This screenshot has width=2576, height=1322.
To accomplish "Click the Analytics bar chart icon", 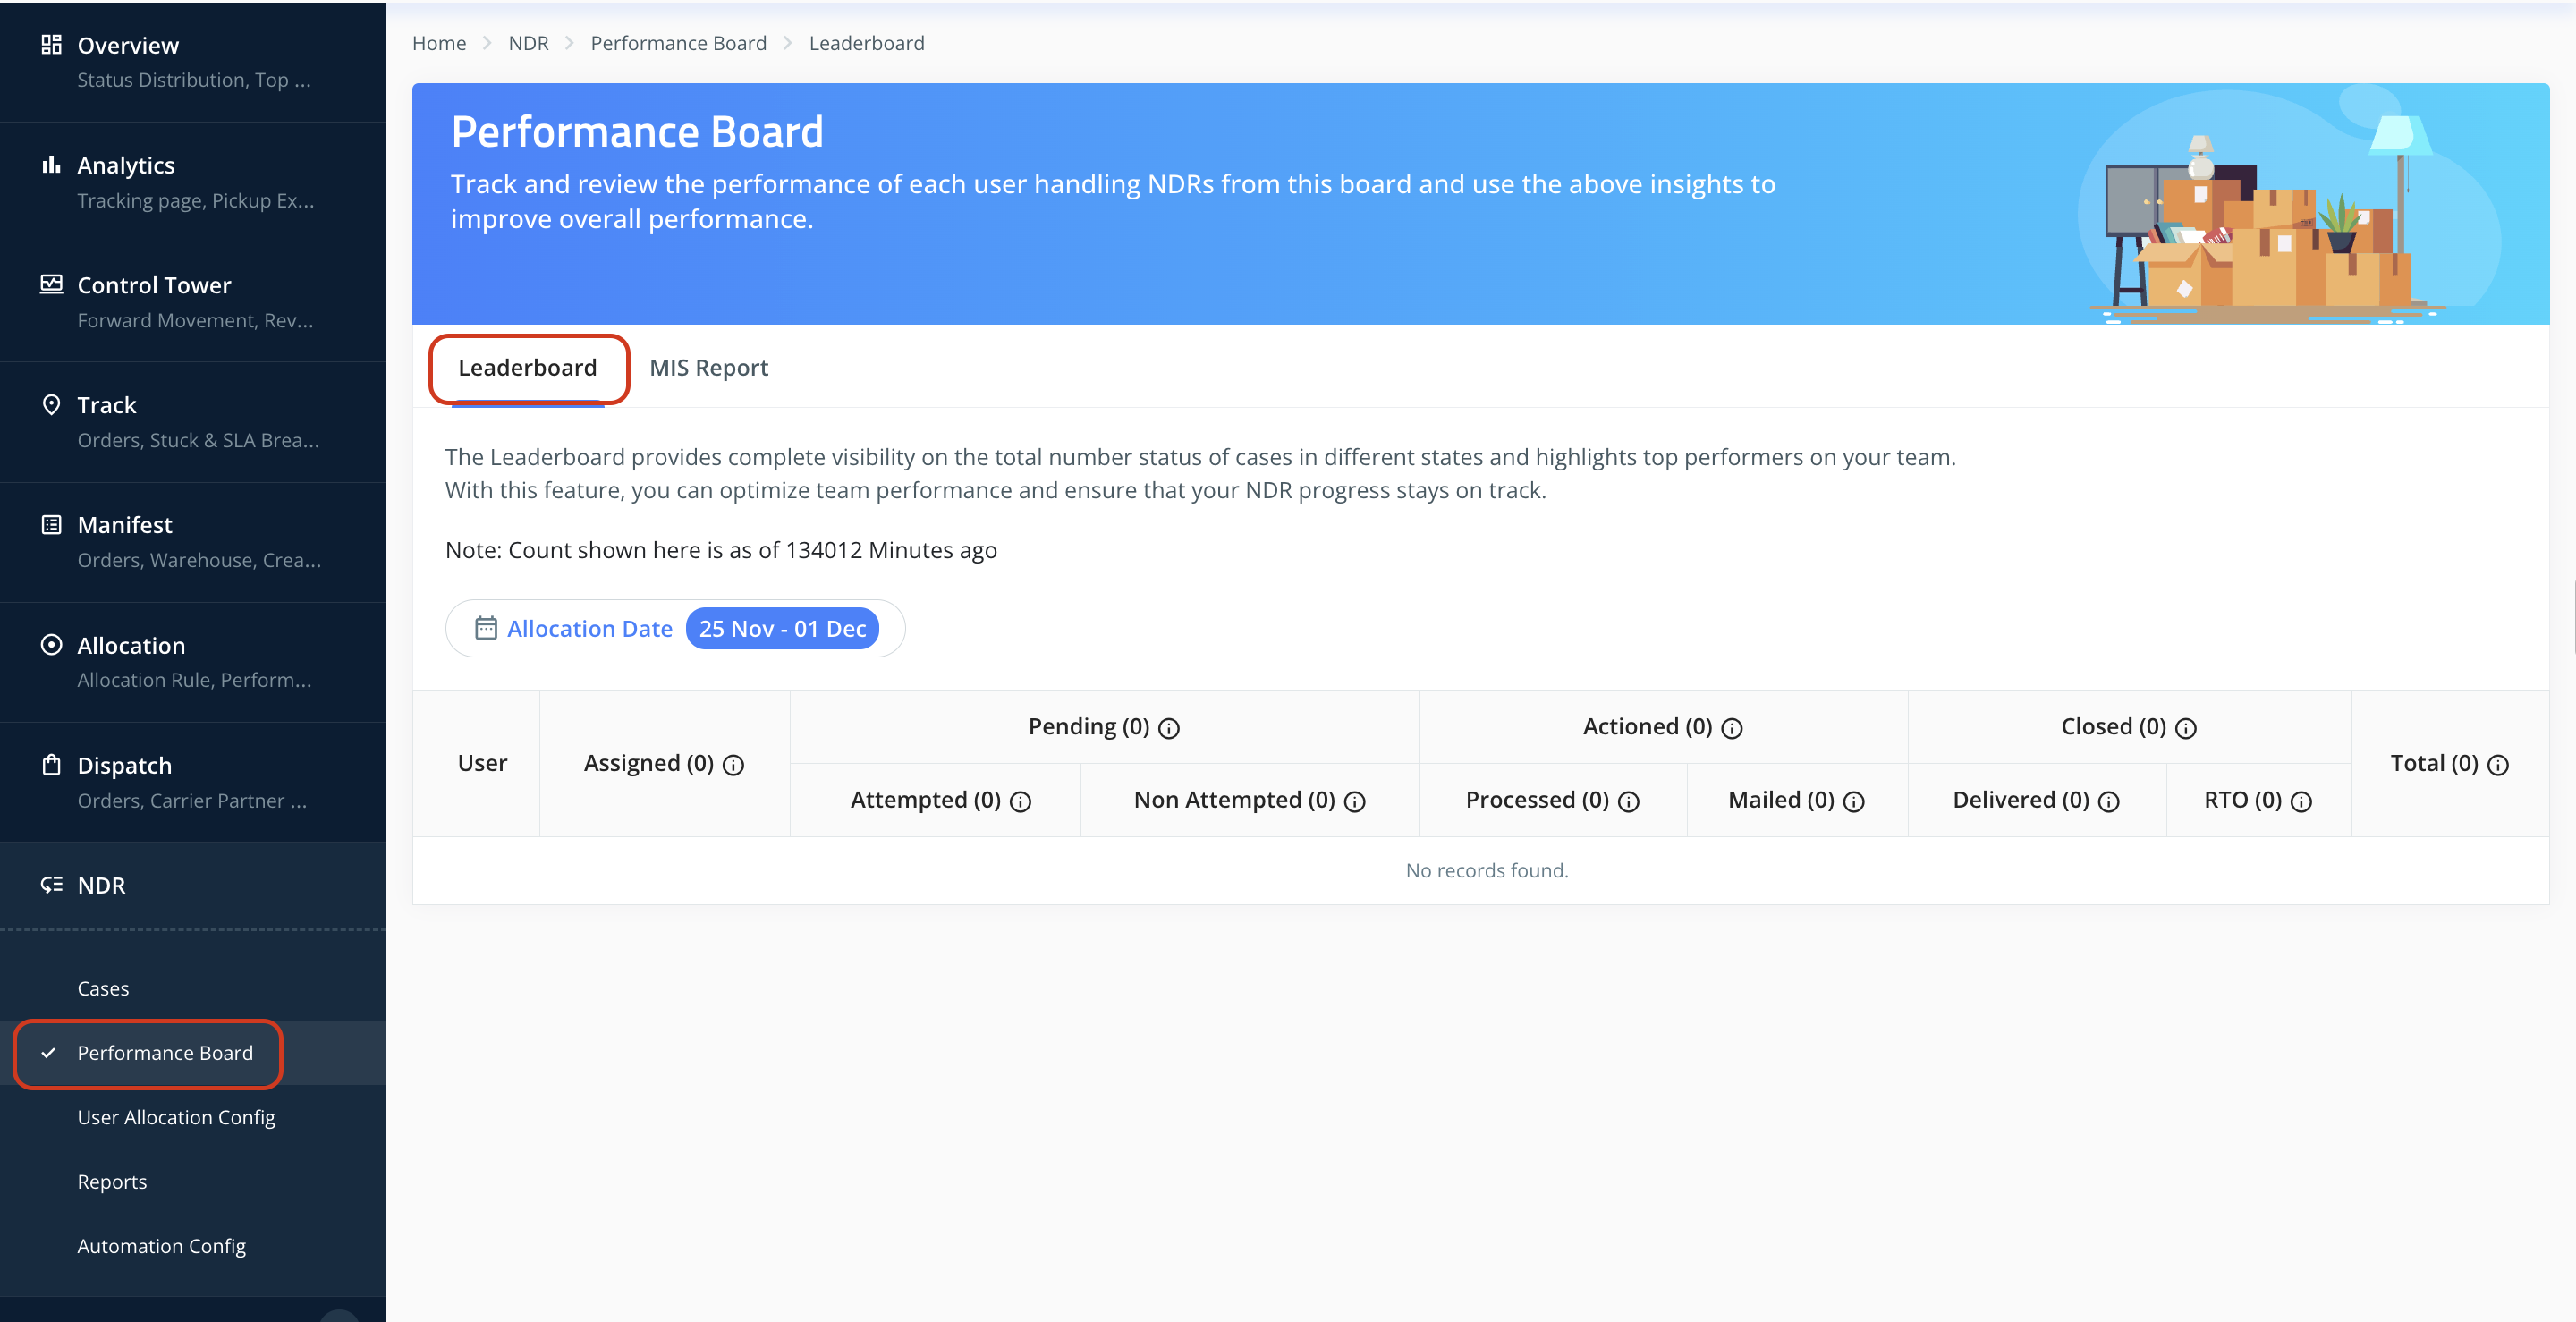I will [x=51, y=164].
